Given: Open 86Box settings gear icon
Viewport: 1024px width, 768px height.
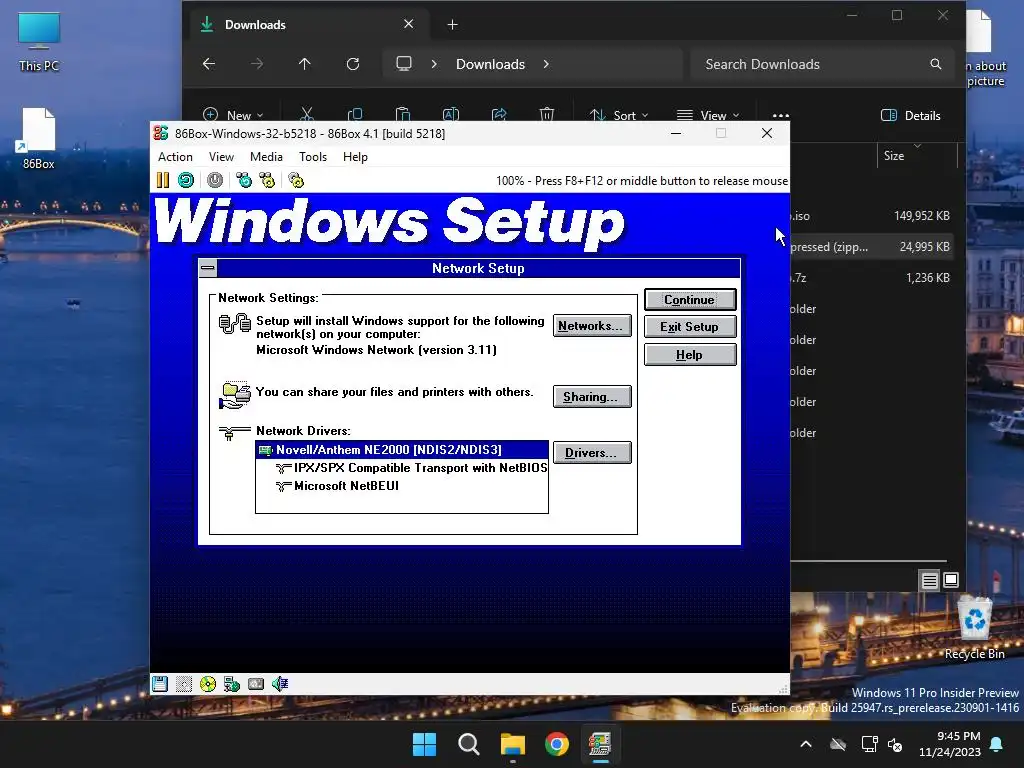Looking at the screenshot, I should [296, 180].
